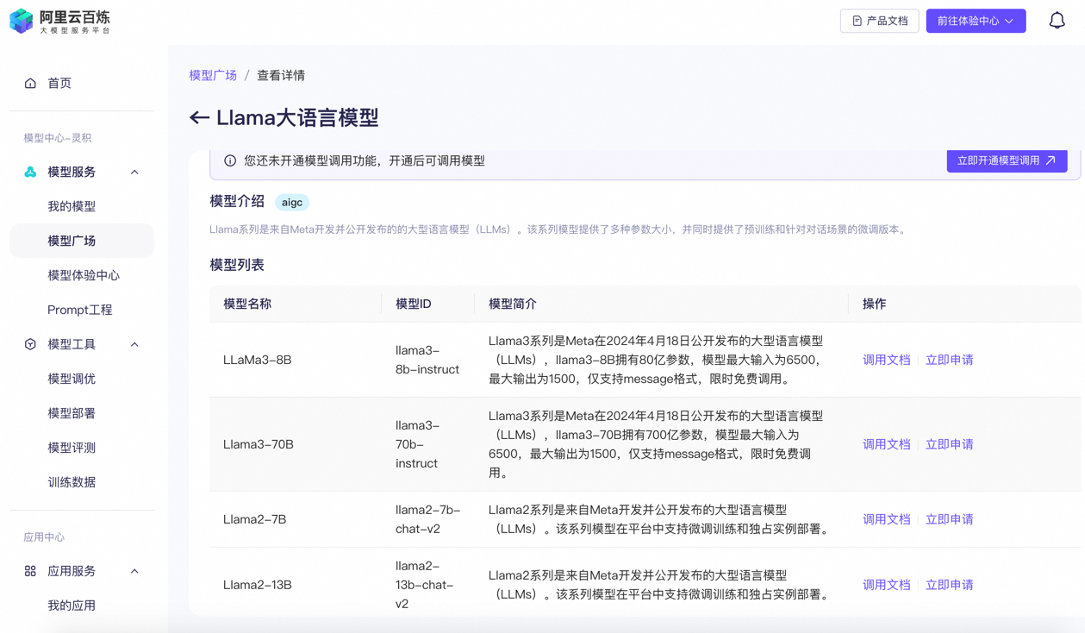The image size is (1085, 633).
Task: Click the 应用服务 grid icon
Action: click(x=30, y=571)
